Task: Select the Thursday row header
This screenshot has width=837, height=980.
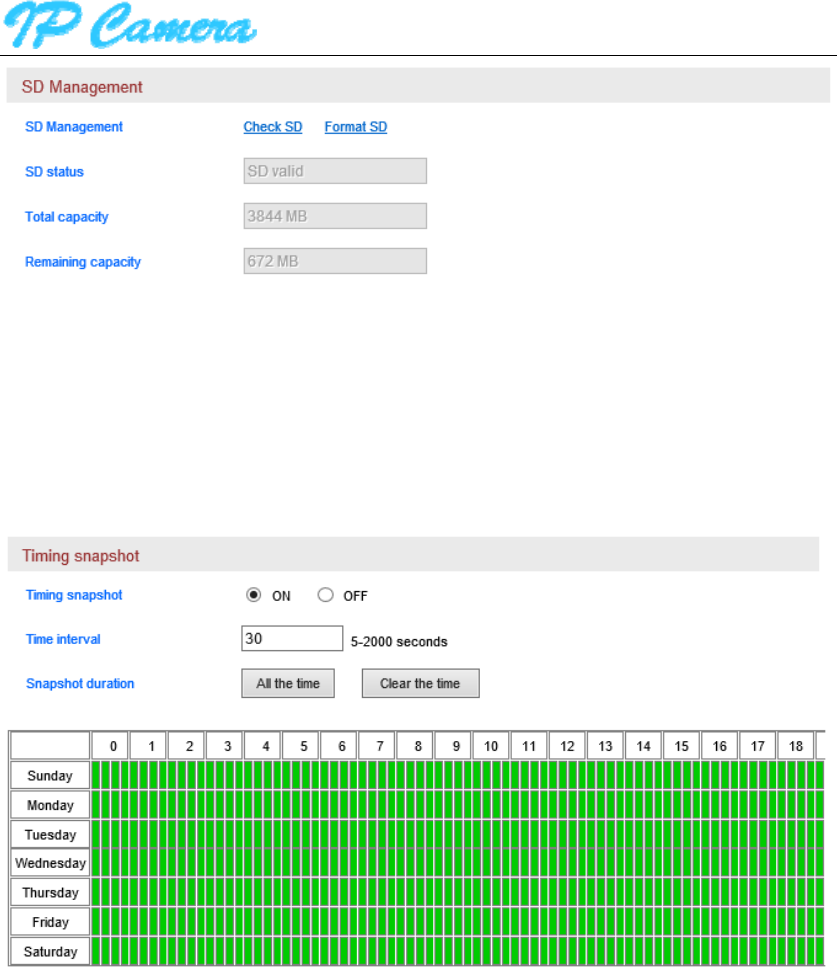Action: point(50,892)
